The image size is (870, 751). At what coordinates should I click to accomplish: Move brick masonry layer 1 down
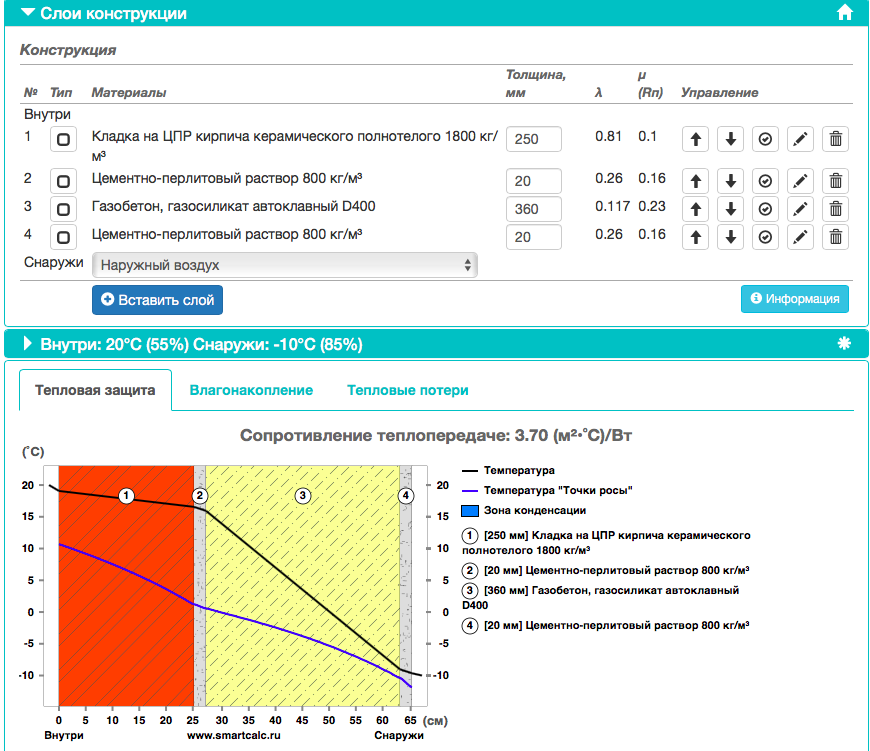tap(730, 139)
